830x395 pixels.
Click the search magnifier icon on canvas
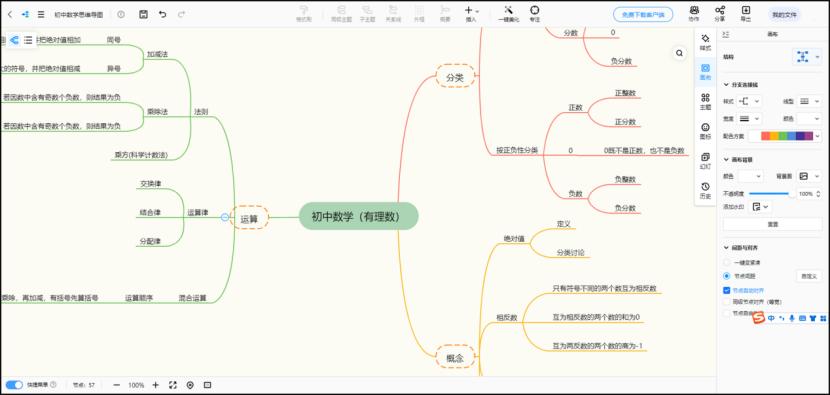[679, 53]
